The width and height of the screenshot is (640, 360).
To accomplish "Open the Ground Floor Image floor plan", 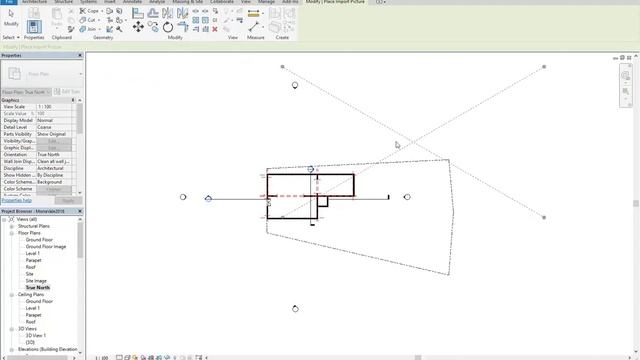I will 46,247.
